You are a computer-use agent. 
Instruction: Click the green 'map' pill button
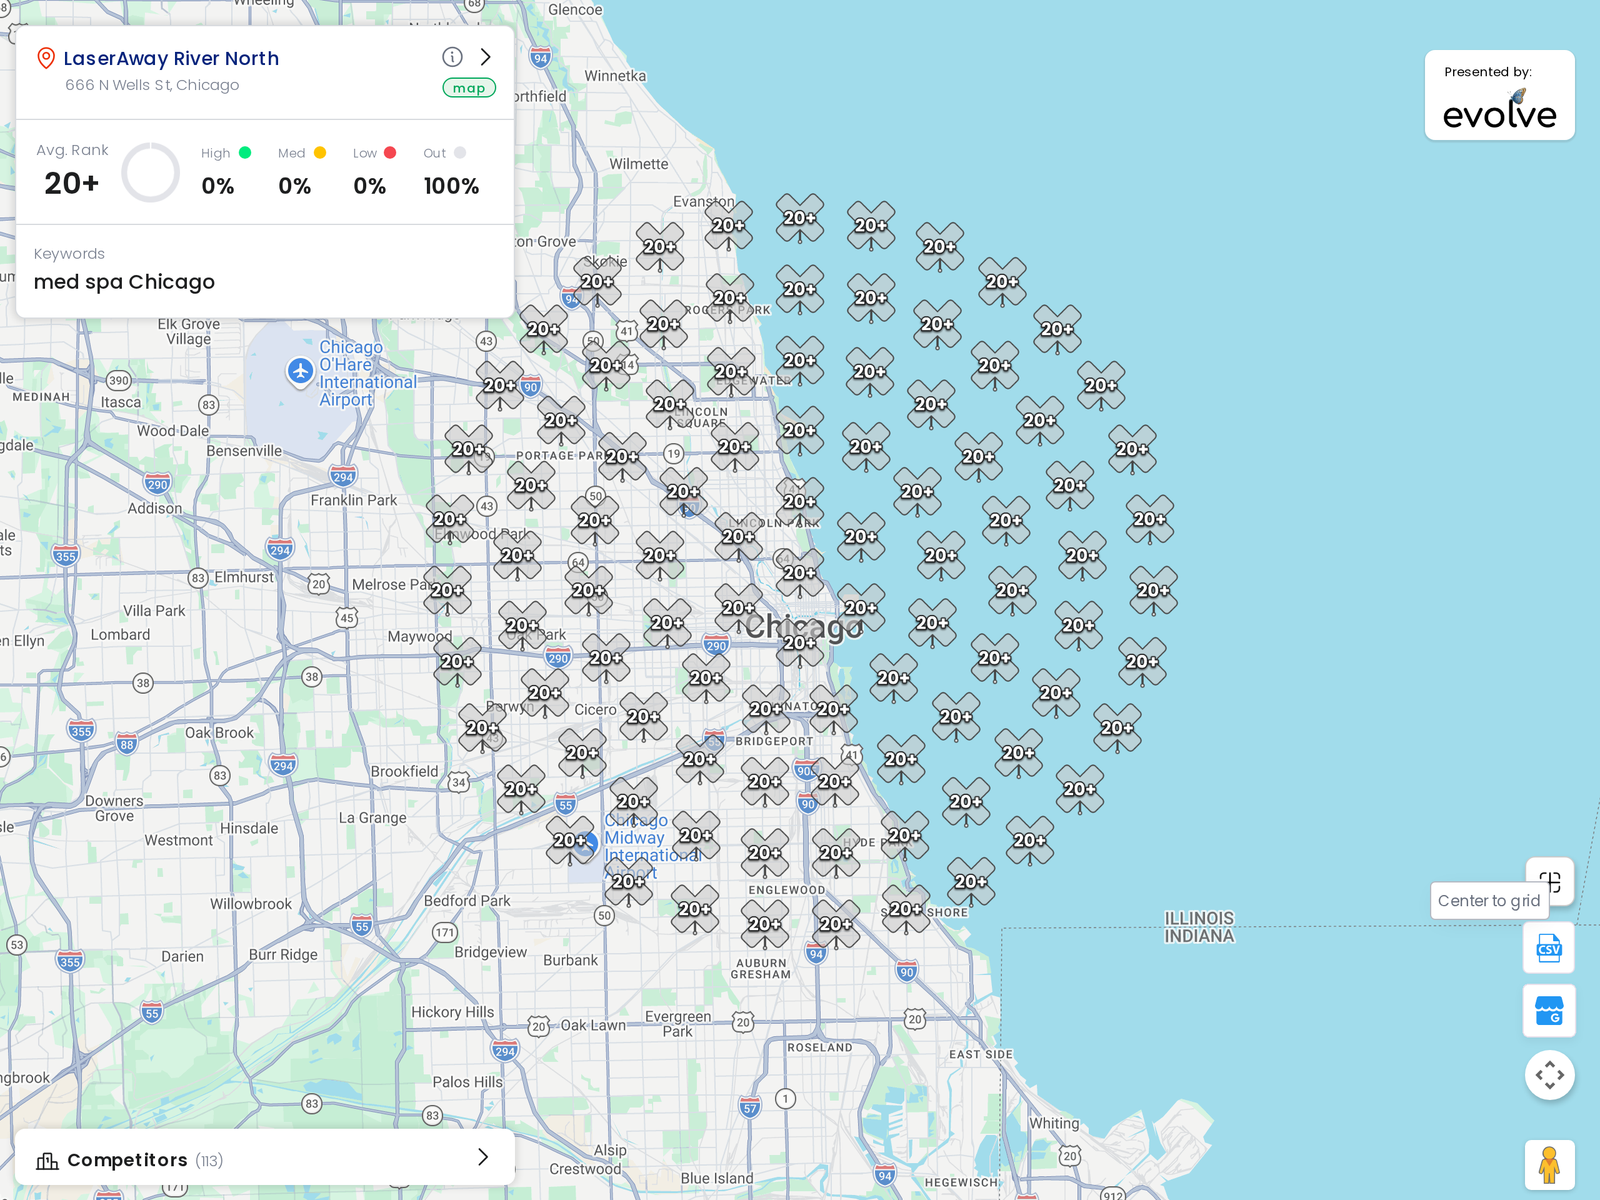[469, 88]
